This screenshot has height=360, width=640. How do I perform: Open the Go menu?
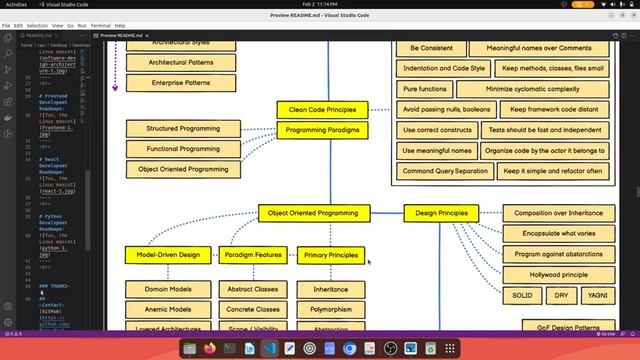point(71,26)
